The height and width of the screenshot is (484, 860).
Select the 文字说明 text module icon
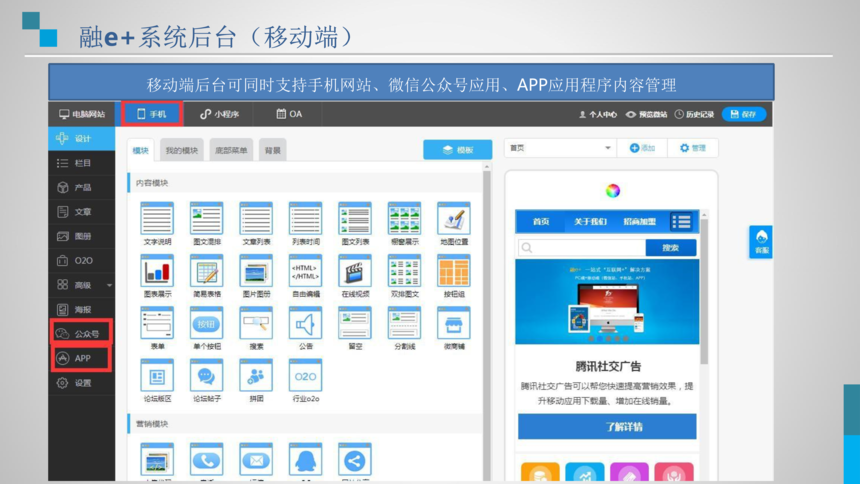157,218
